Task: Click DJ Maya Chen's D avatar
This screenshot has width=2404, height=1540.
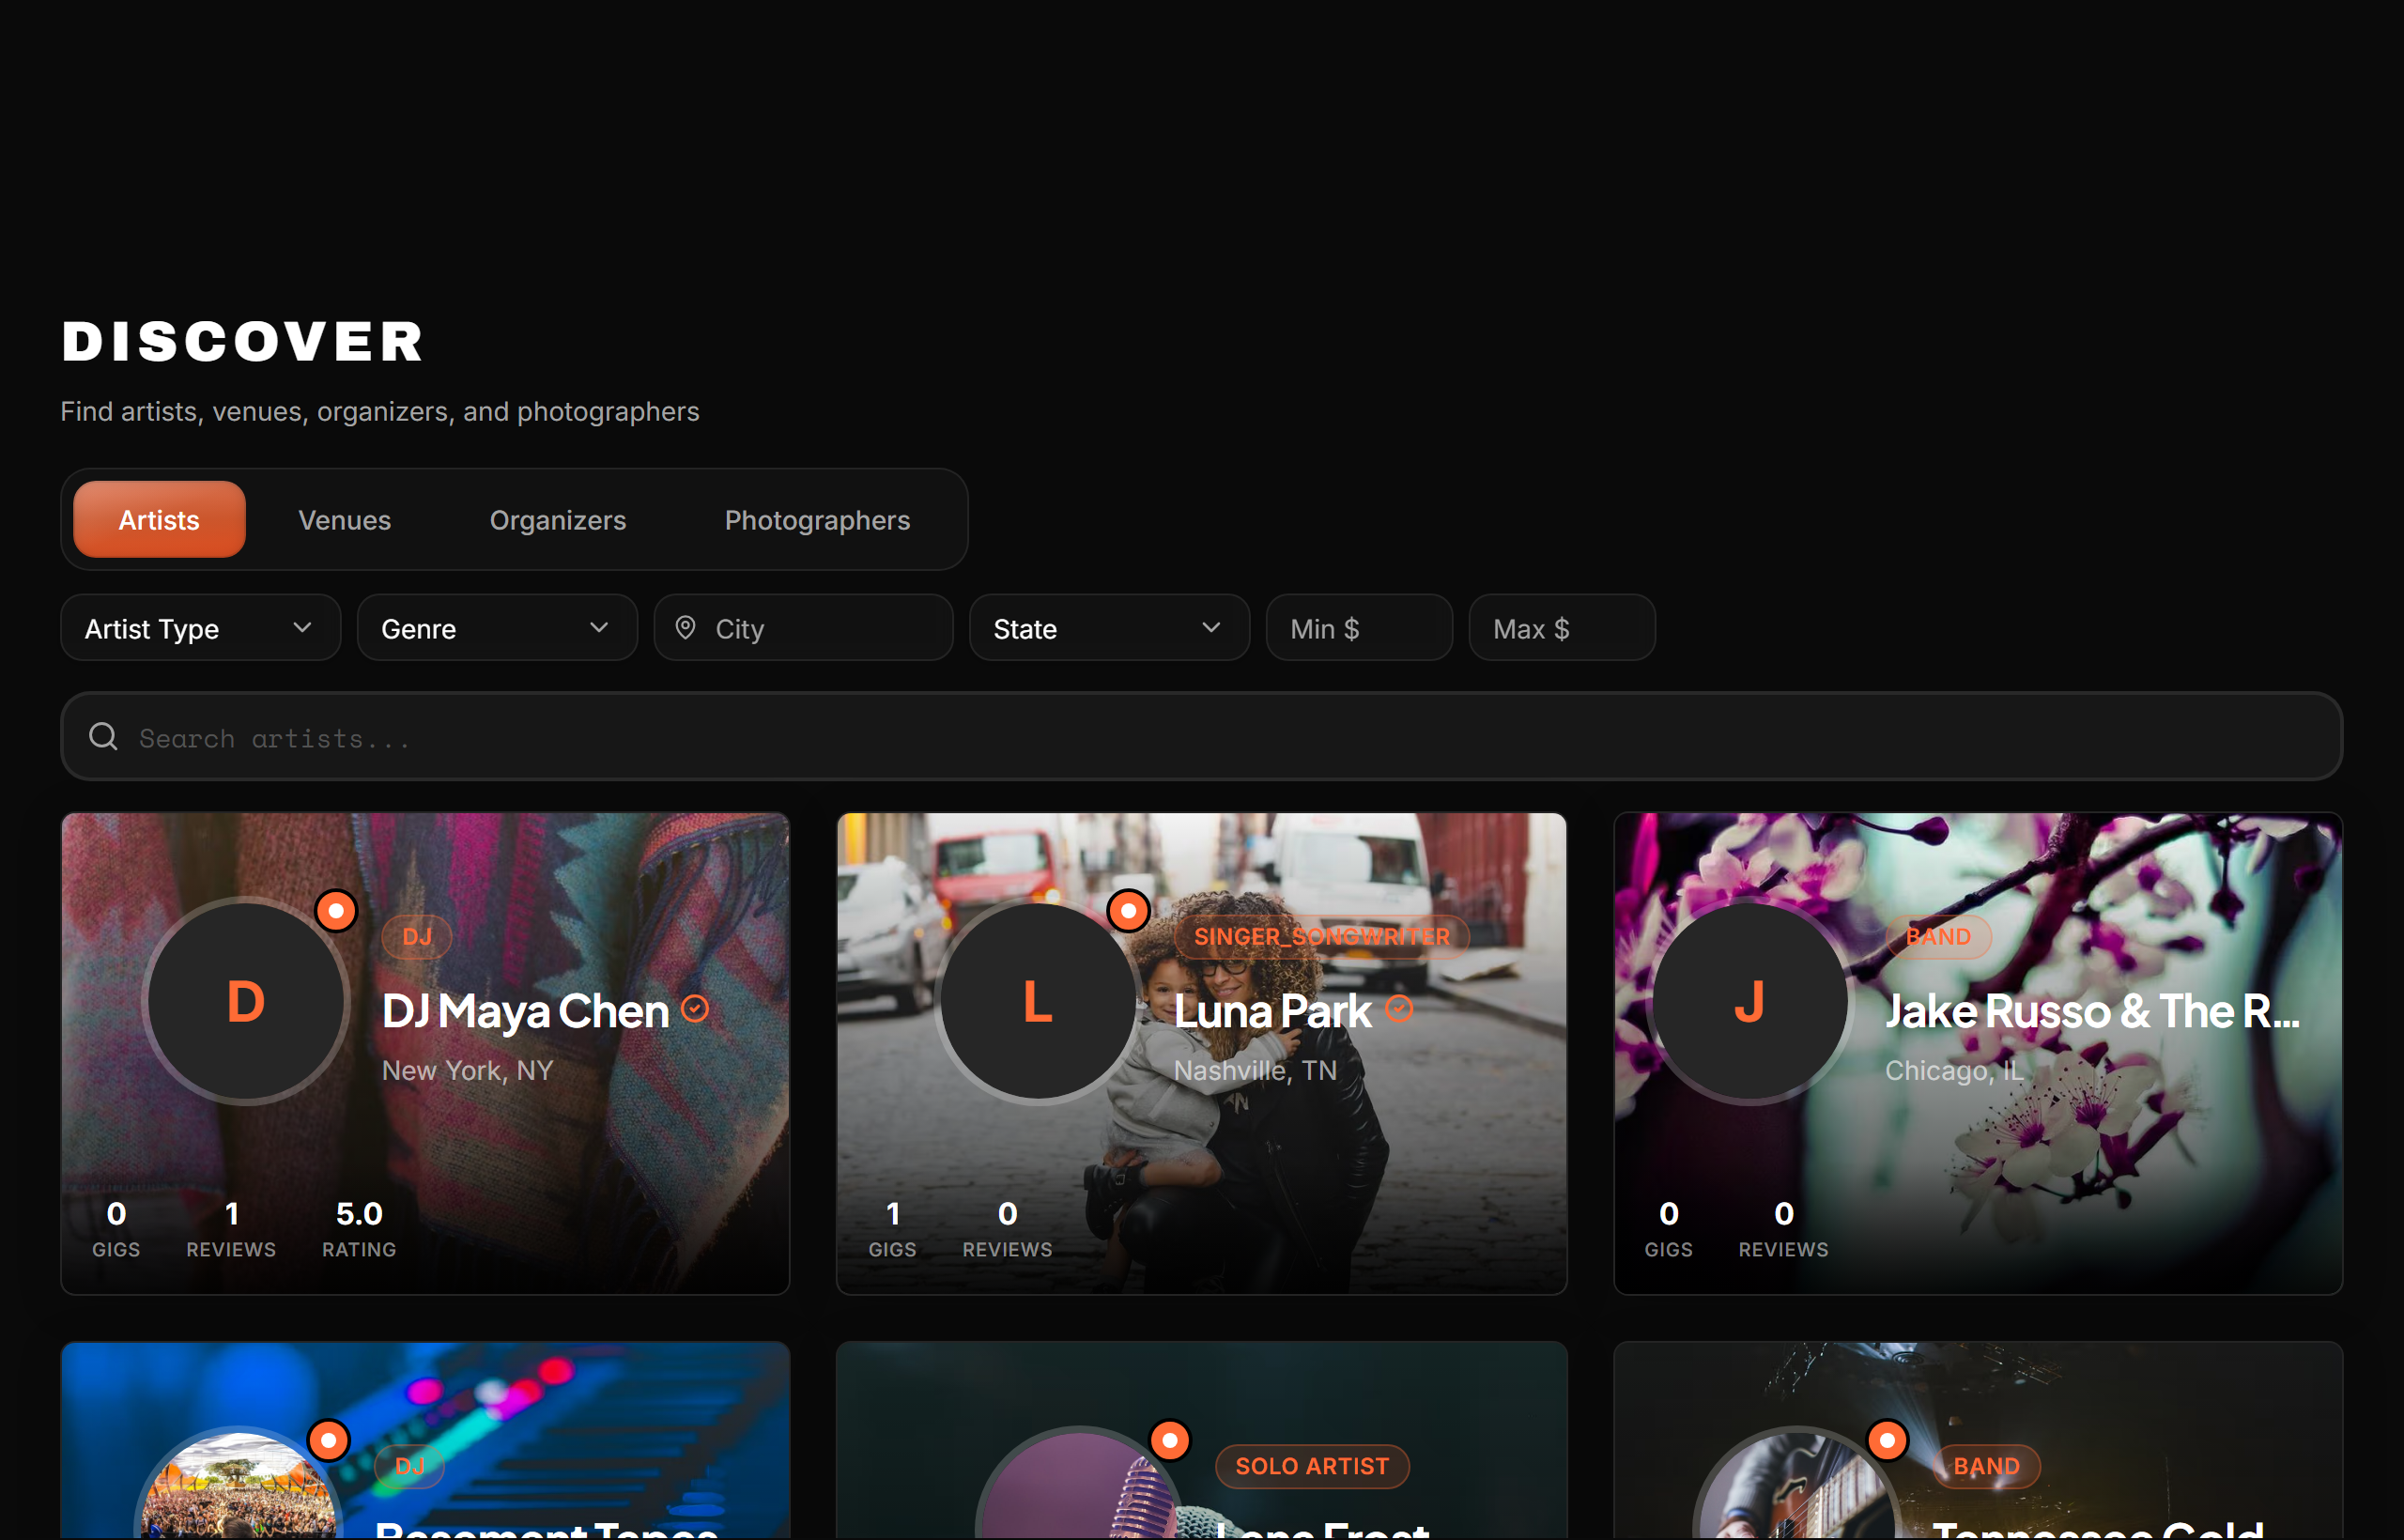Action: (x=246, y=1001)
